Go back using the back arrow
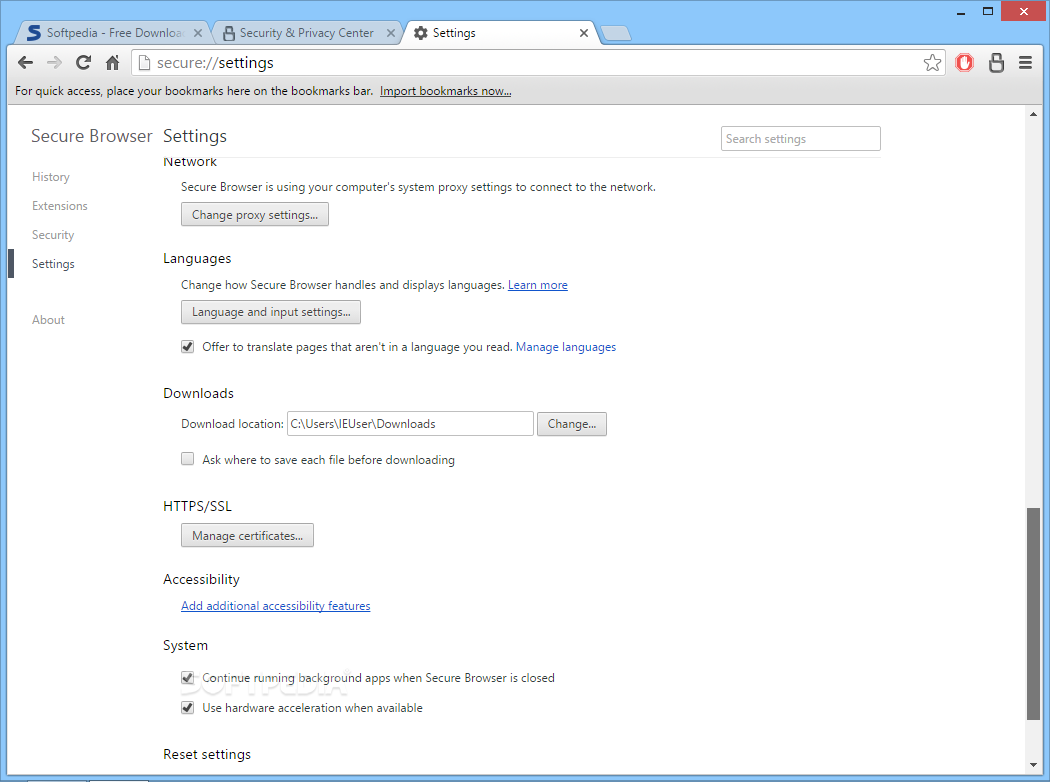Image resolution: width=1050 pixels, height=782 pixels. tap(25, 63)
